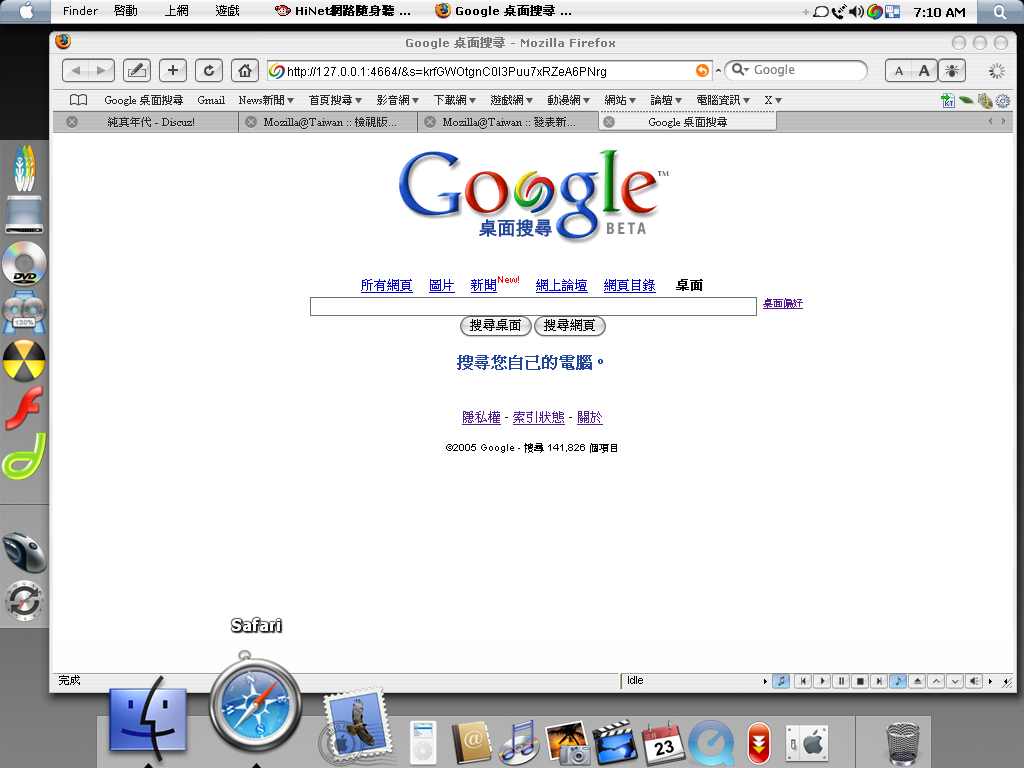
Task: Click the bookmarks book icon
Action: [x=79, y=100]
